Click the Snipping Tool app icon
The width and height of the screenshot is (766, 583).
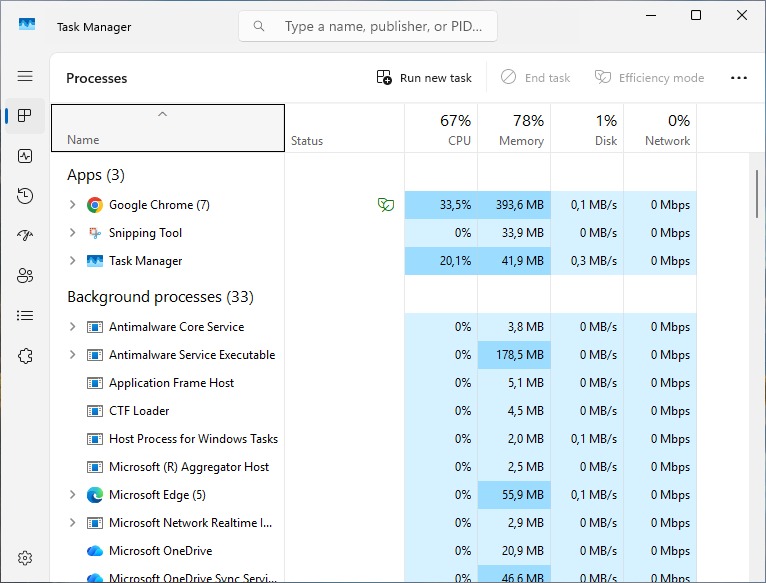click(x=95, y=233)
